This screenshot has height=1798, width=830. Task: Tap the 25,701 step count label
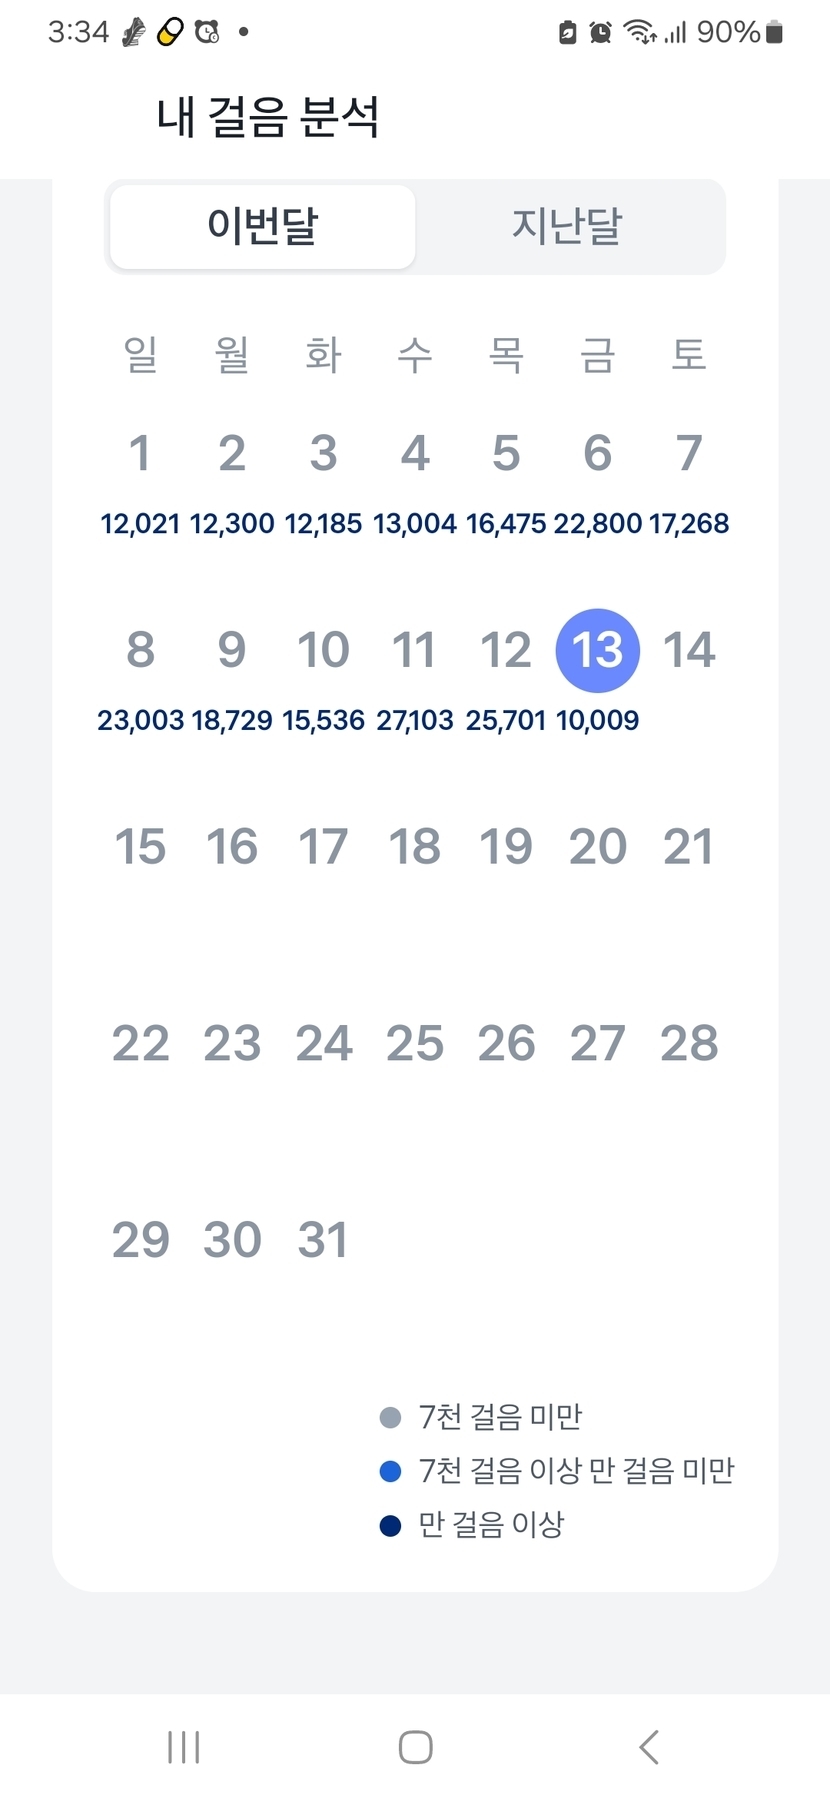pos(506,720)
